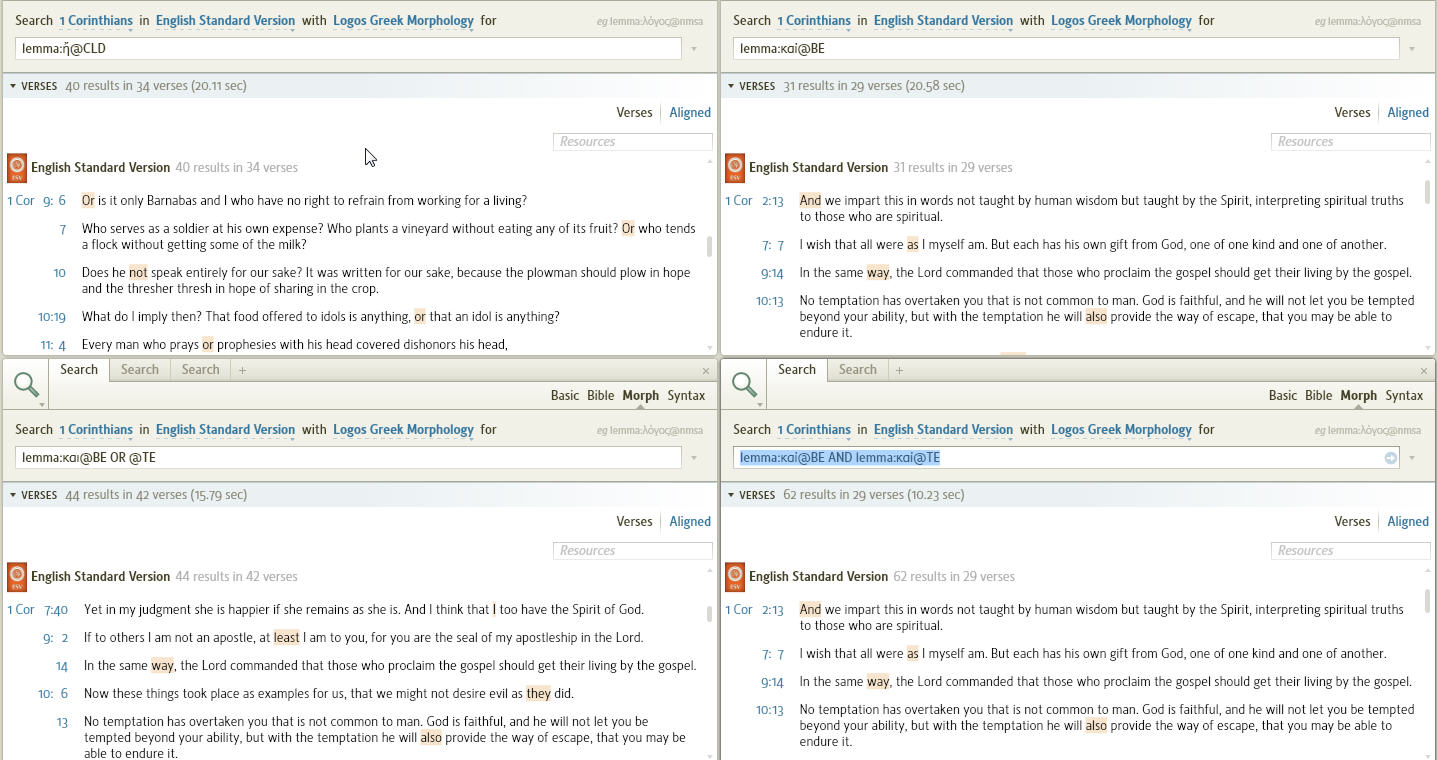Open query history dropdown in the bottom-right panel
This screenshot has height=760, width=1437.
(1412, 458)
